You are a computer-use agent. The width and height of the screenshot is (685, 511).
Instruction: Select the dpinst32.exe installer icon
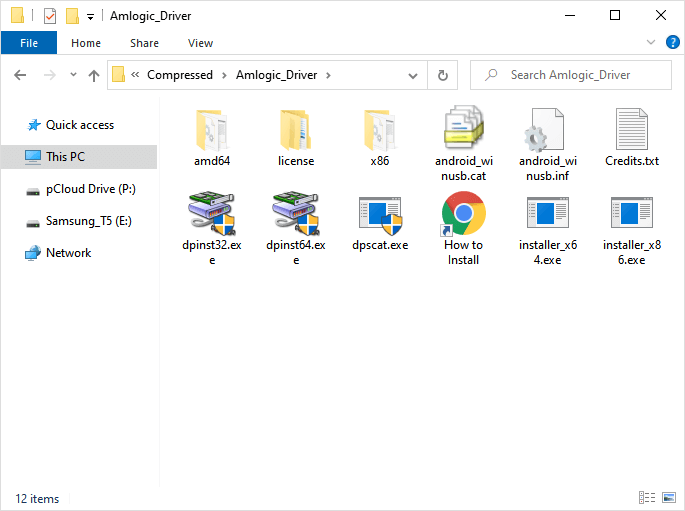pyautogui.click(x=212, y=213)
